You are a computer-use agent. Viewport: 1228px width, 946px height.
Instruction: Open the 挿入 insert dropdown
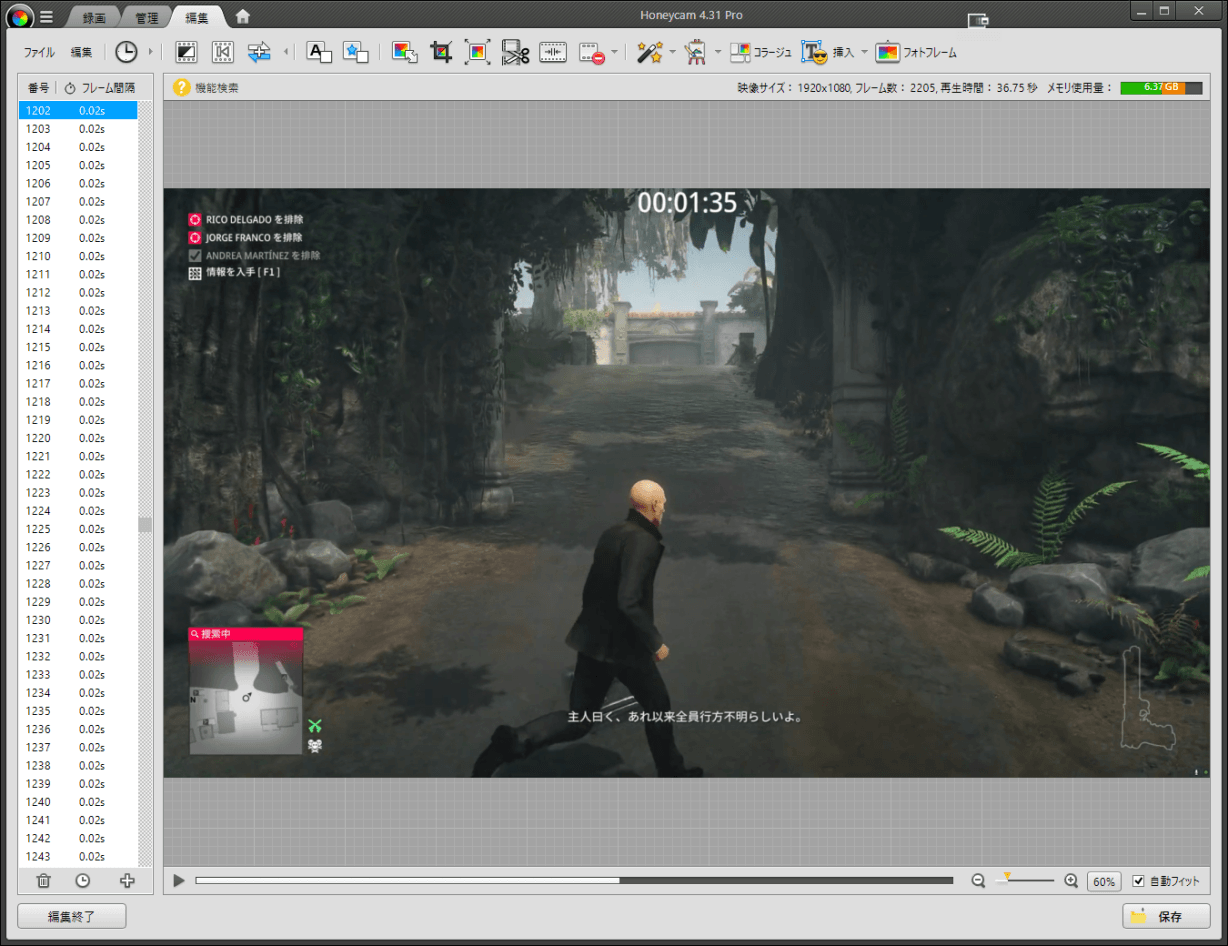[x=865, y=52]
